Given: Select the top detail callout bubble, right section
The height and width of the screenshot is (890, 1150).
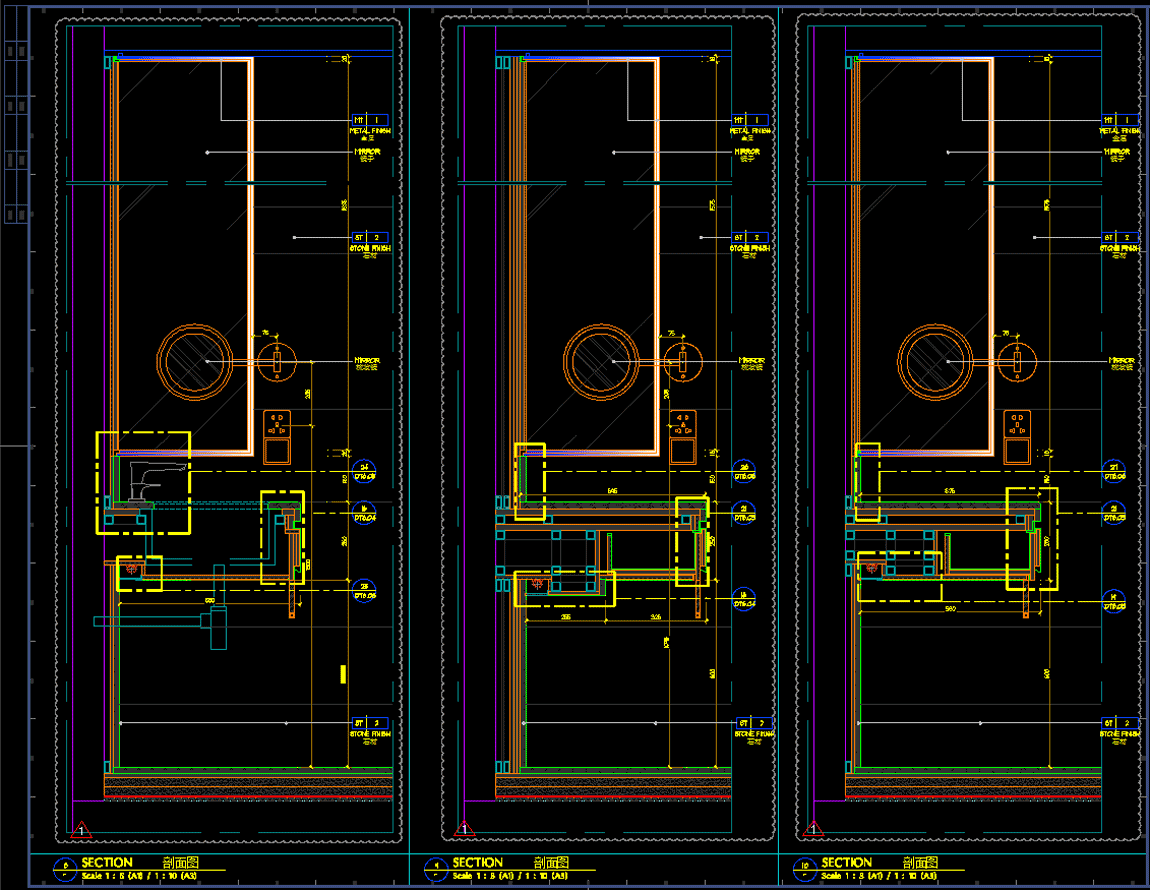Looking at the screenshot, I should (1112, 471).
